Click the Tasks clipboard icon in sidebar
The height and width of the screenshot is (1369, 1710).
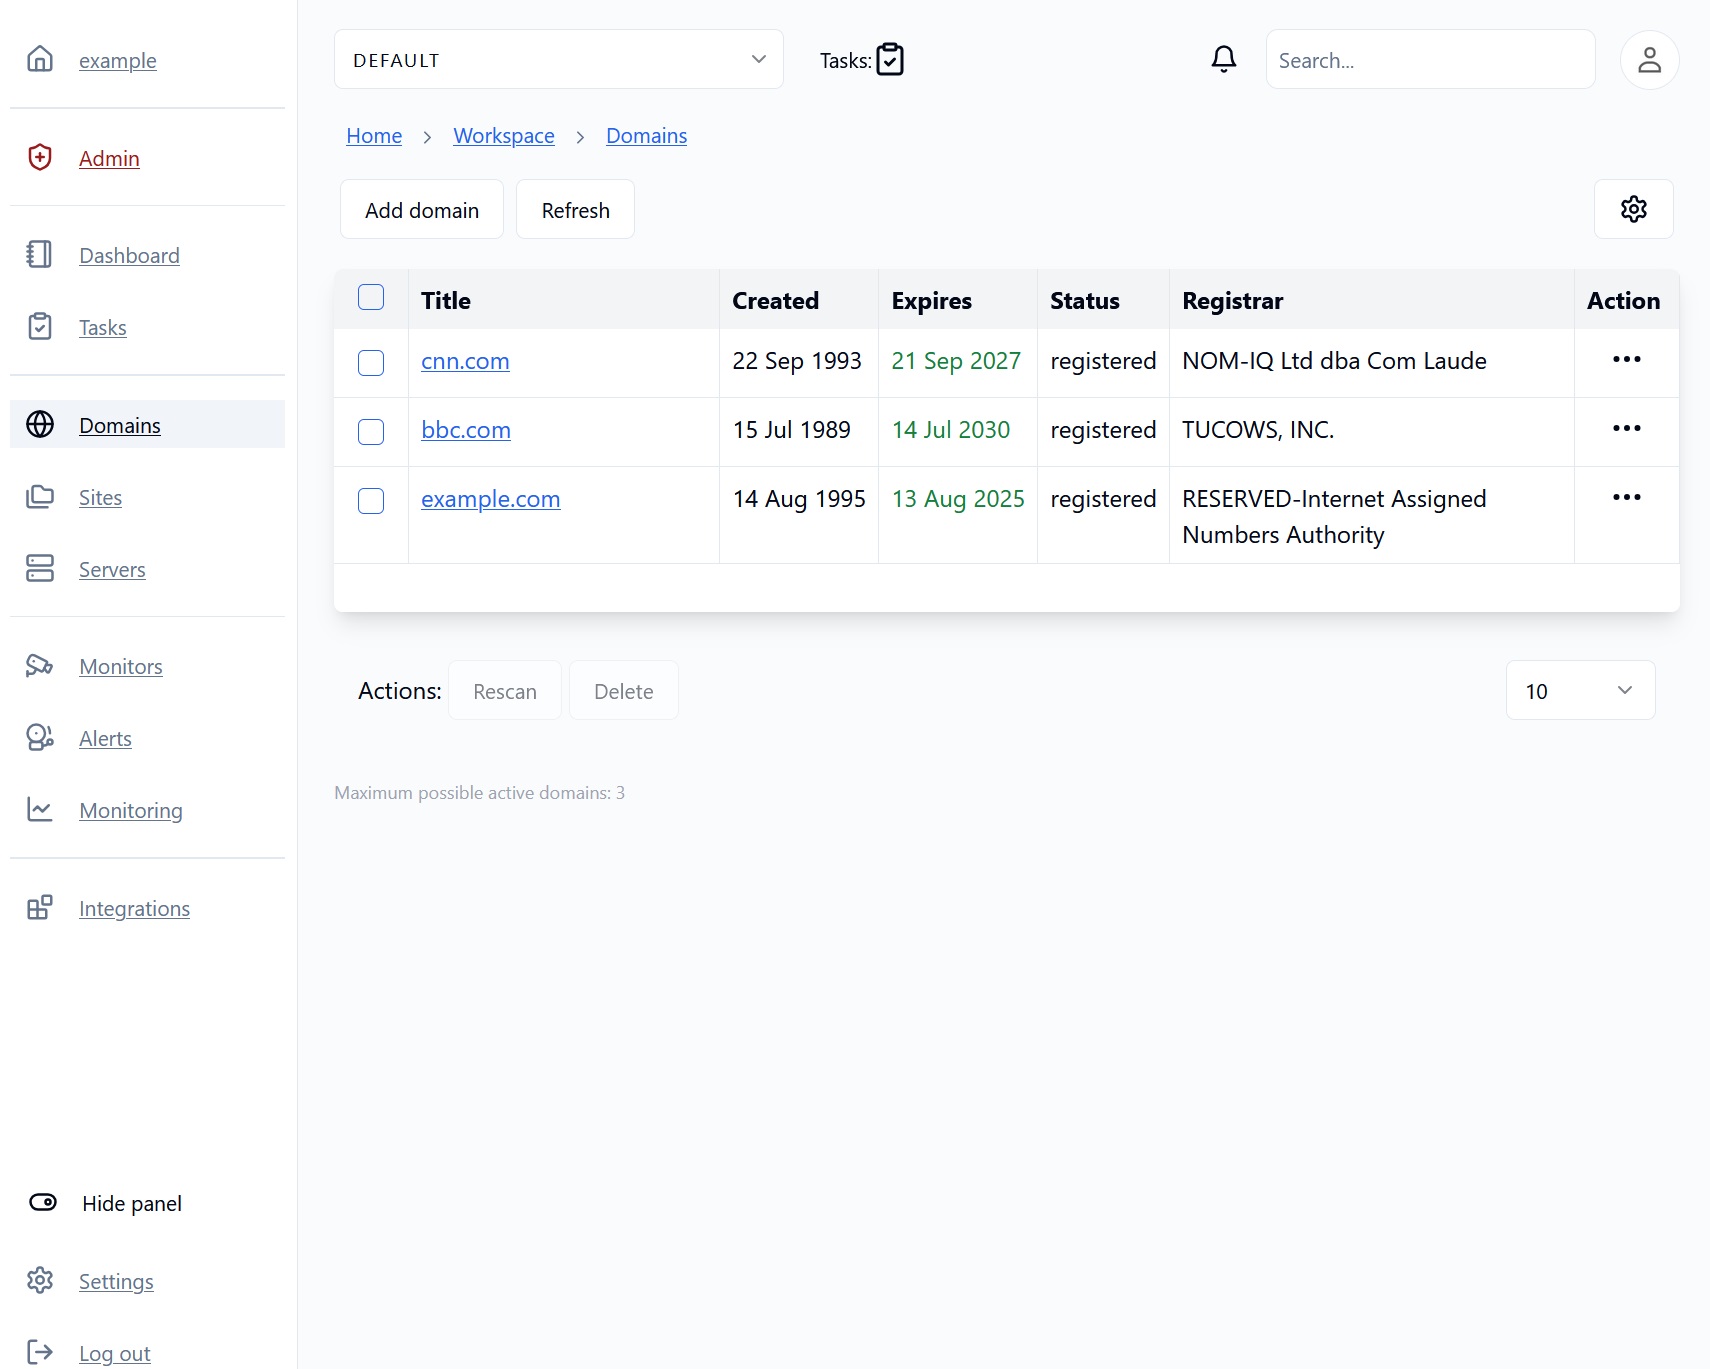click(x=40, y=326)
